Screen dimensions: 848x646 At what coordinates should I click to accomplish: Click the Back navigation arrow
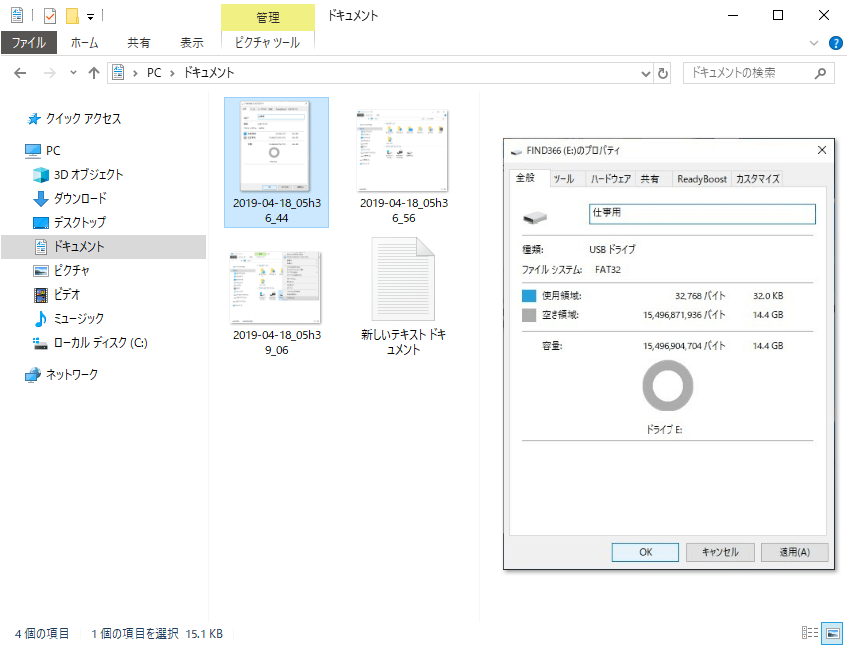[x=20, y=73]
